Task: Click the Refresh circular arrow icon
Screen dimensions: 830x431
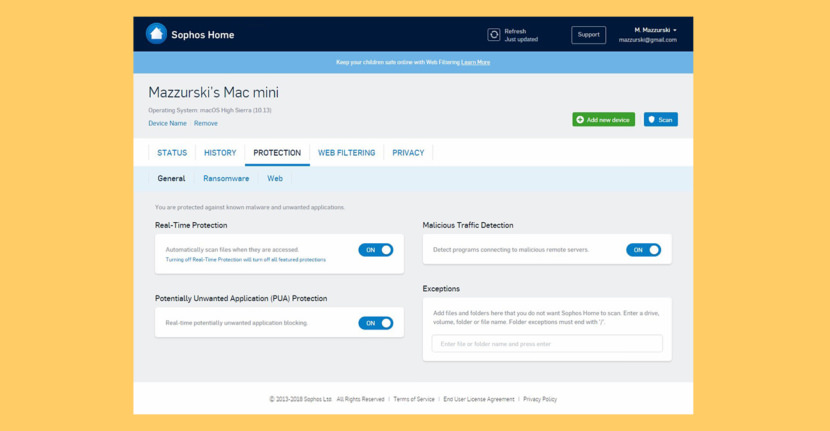Action: (493, 35)
